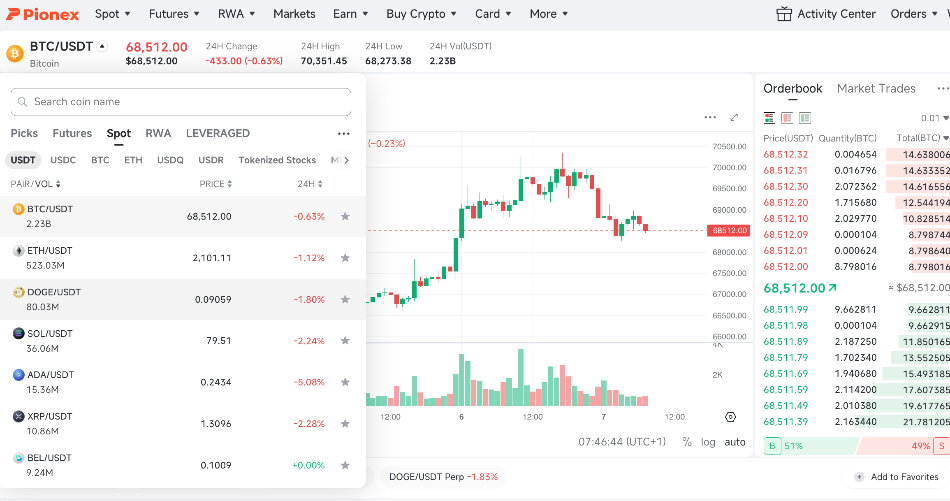Screen dimensions: 950x501
Task: Open the Total(BTC) column dropdown
Action: click(x=923, y=138)
